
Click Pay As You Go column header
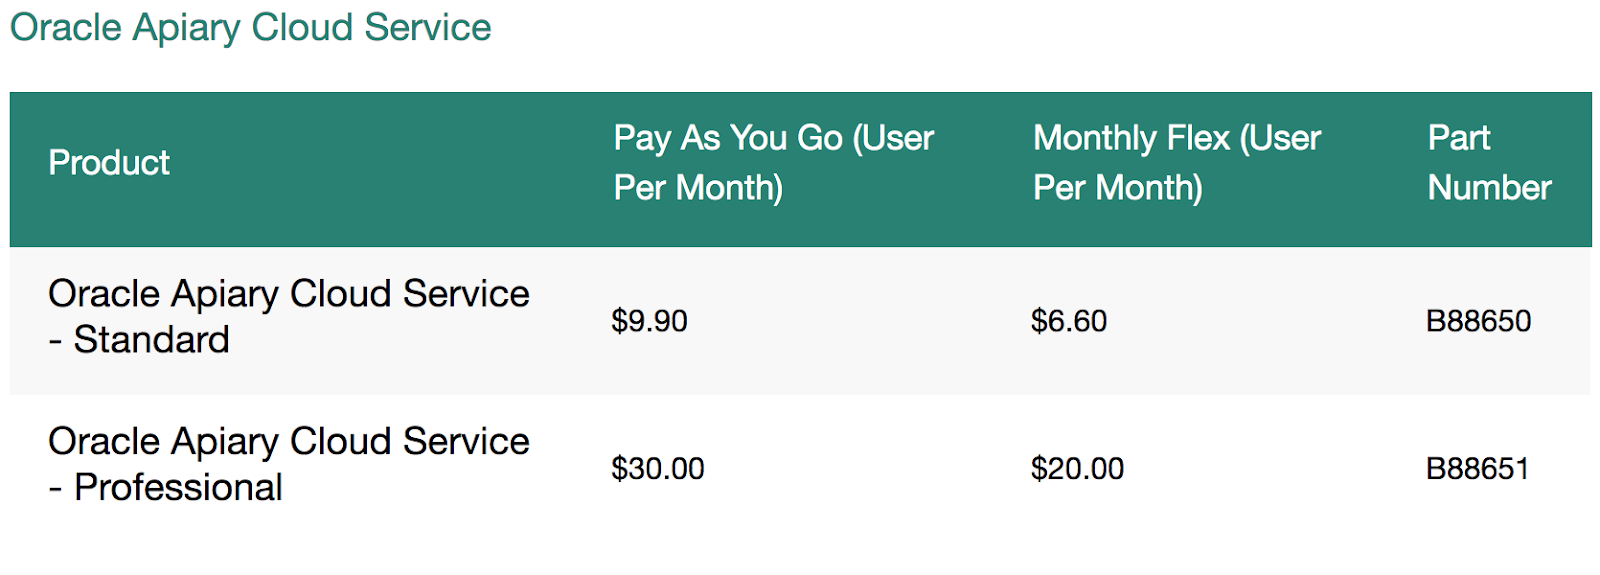tap(773, 162)
